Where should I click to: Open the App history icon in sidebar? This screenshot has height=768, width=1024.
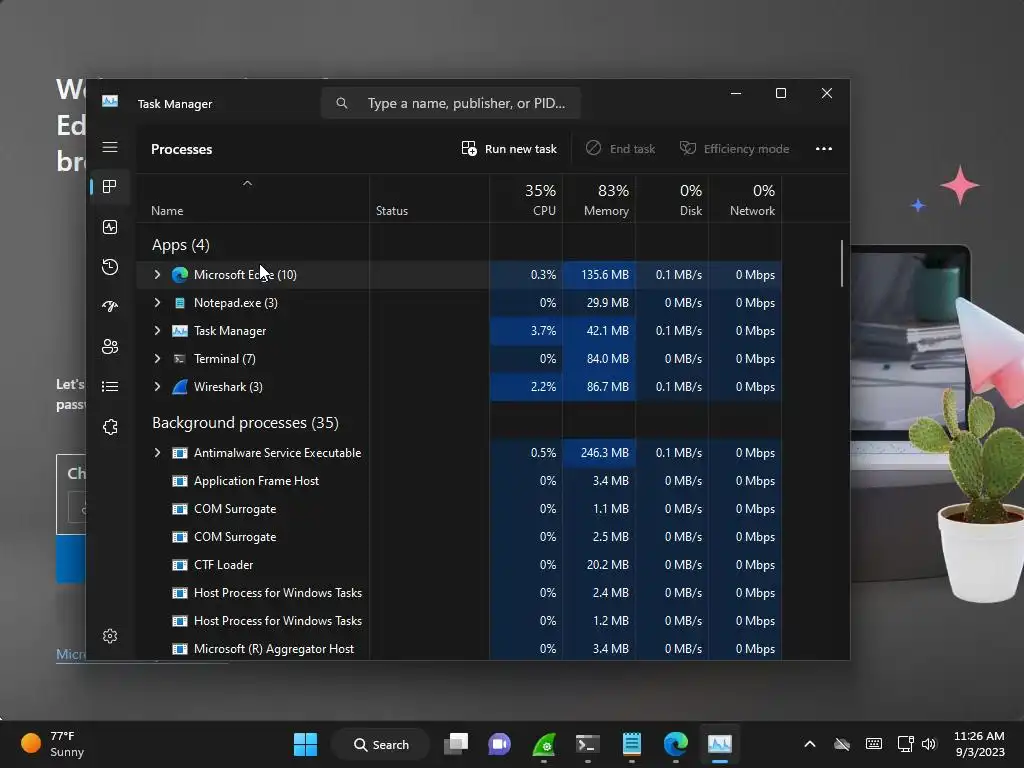pyautogui.click(x=110, y=266)
